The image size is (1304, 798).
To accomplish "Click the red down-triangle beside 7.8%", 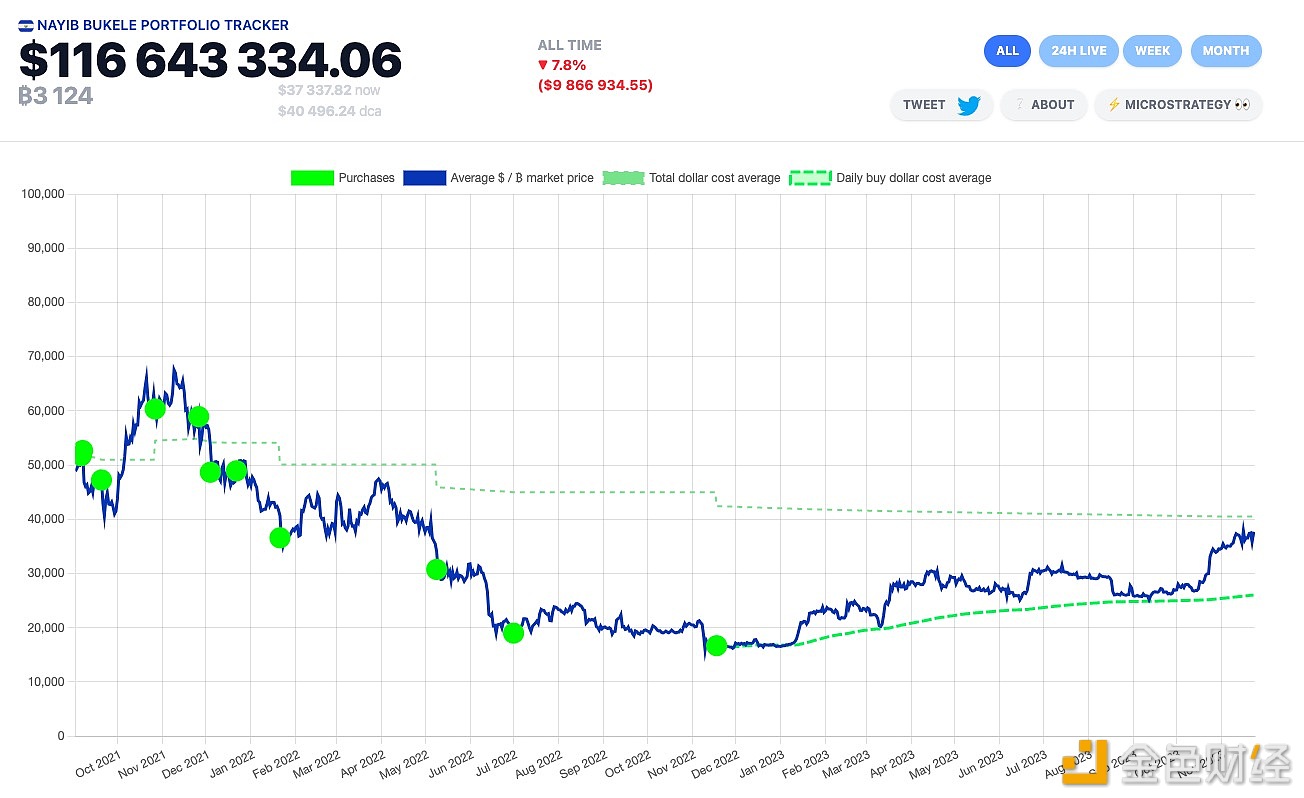I will coord(543,65).
